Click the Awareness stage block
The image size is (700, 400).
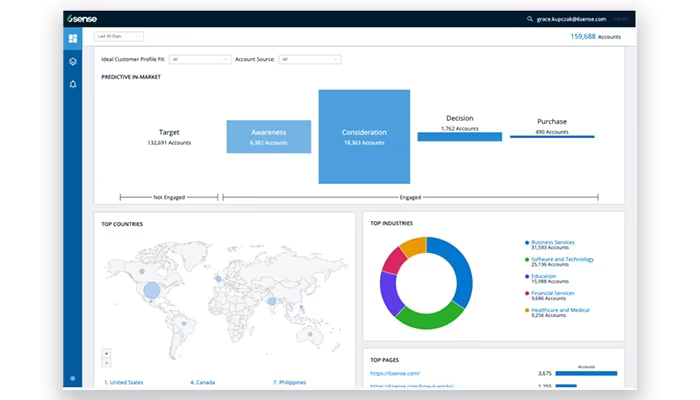coord(269,137)
